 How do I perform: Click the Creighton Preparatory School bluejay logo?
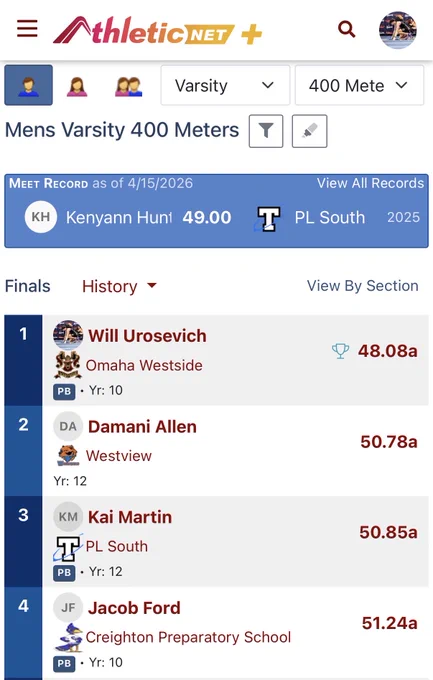[68, 637]
